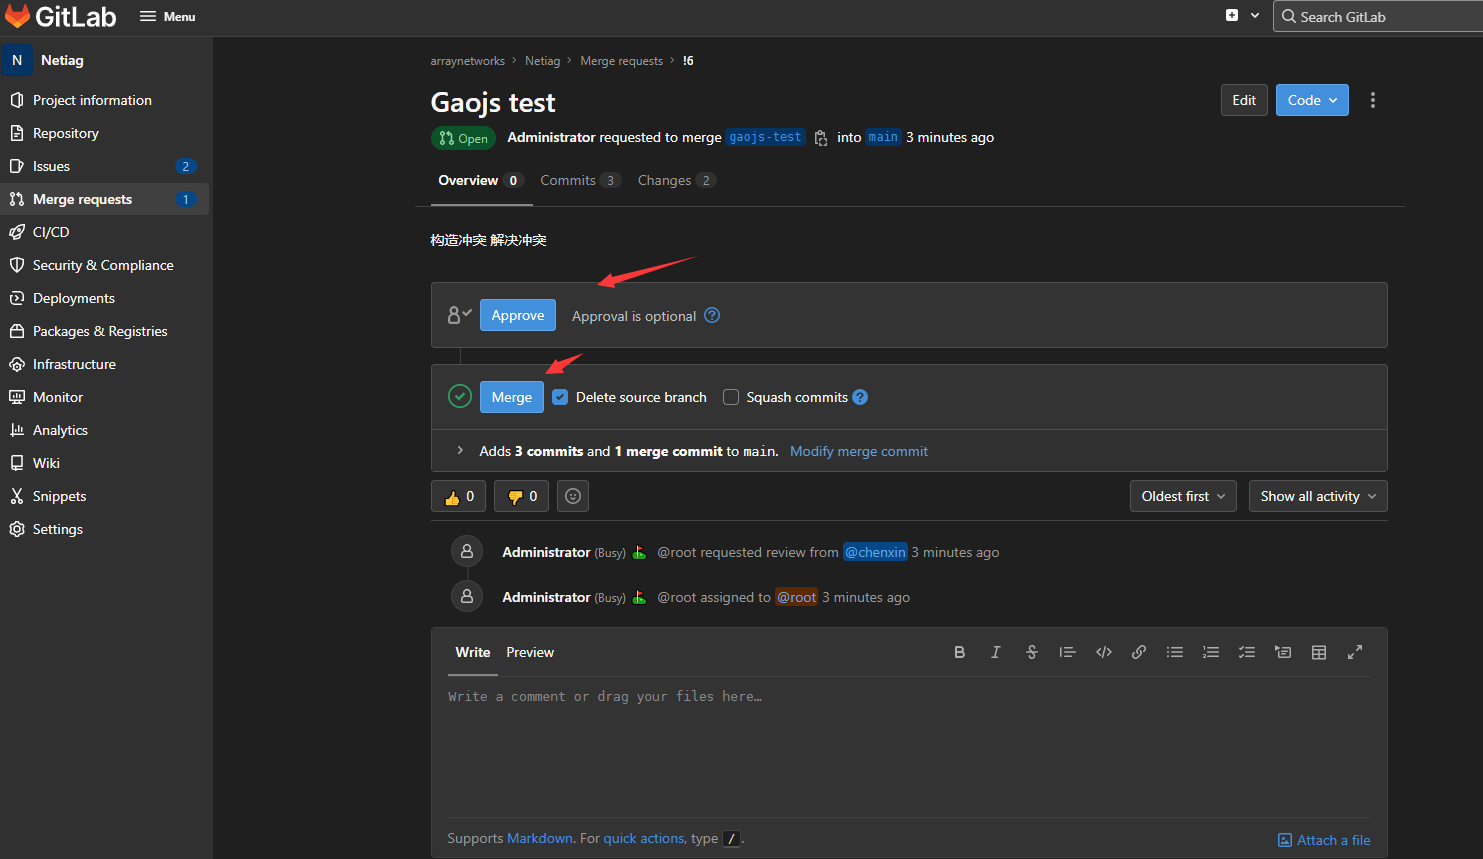This screenshot has height=859, width=1483.
Task: Insert a collapsible section
Action: 1283,652
